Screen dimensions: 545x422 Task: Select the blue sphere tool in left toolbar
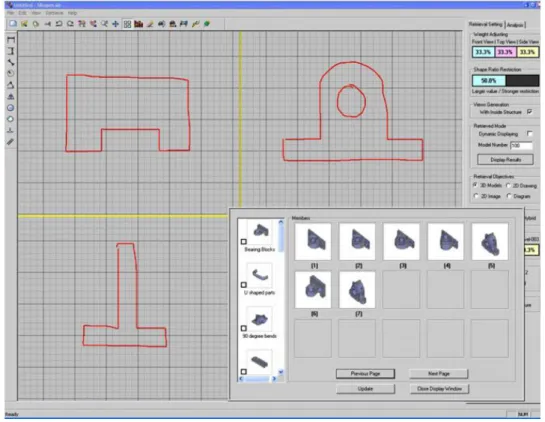pyautogui.click(x=11, y=108)
